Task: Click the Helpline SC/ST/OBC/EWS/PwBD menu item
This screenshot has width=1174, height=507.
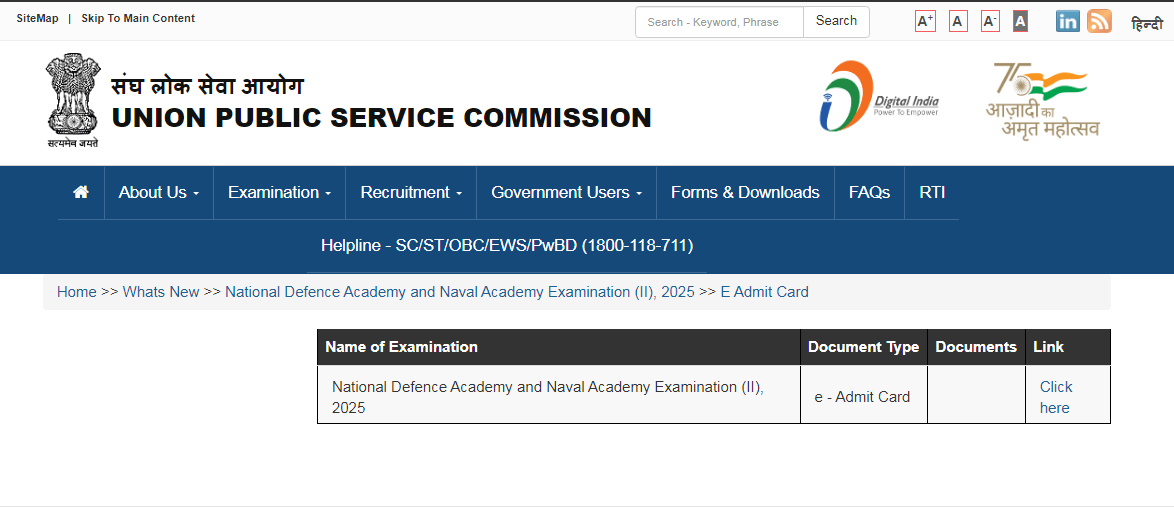Action: point(507,246)
